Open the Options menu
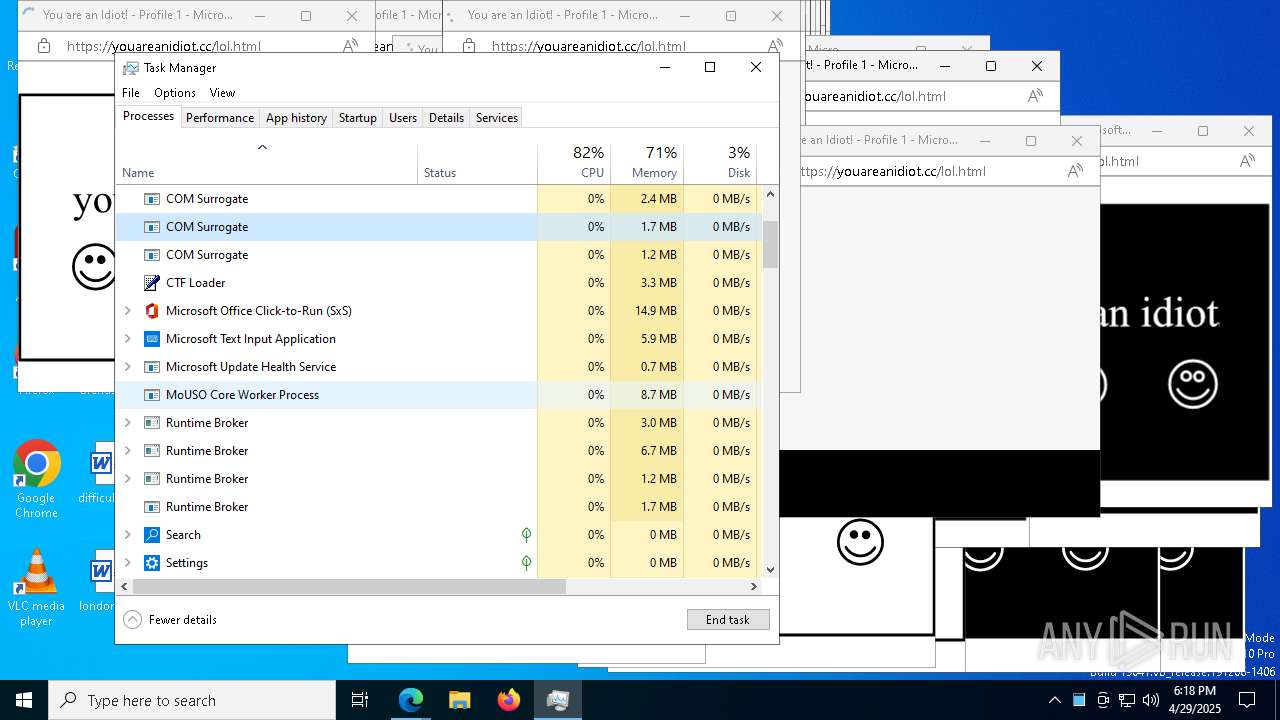This screenshot has height=720, width=1280. click(x=175, y=93)
